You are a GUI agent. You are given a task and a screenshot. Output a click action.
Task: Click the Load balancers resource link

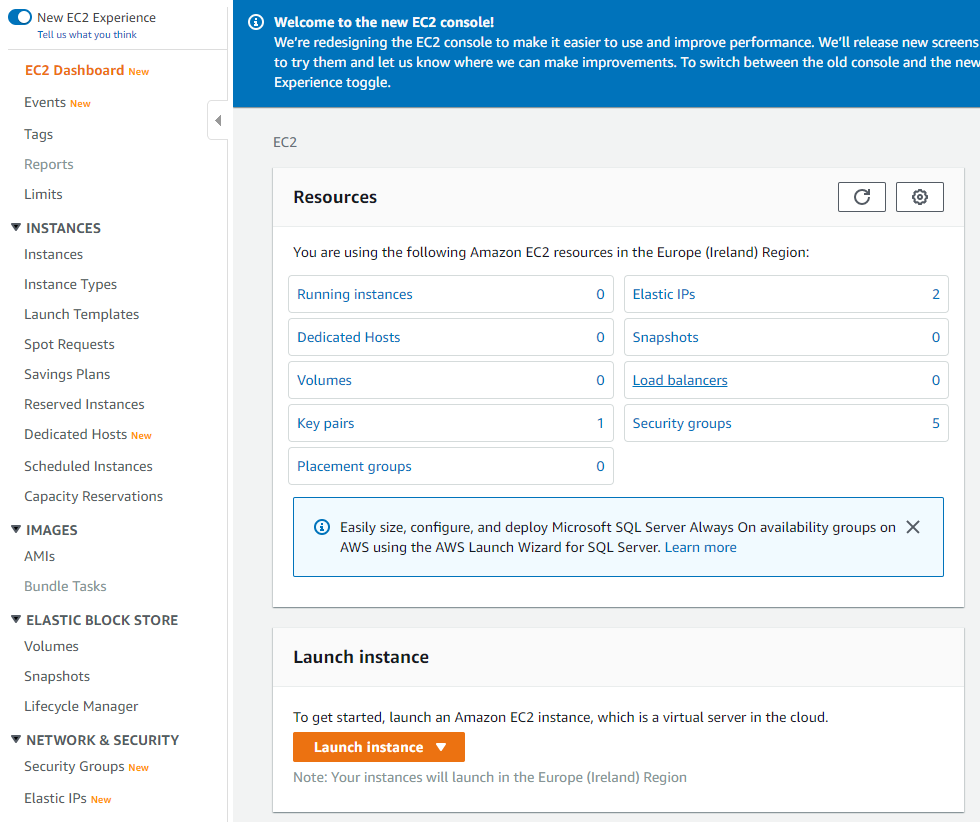coord(680,380)
